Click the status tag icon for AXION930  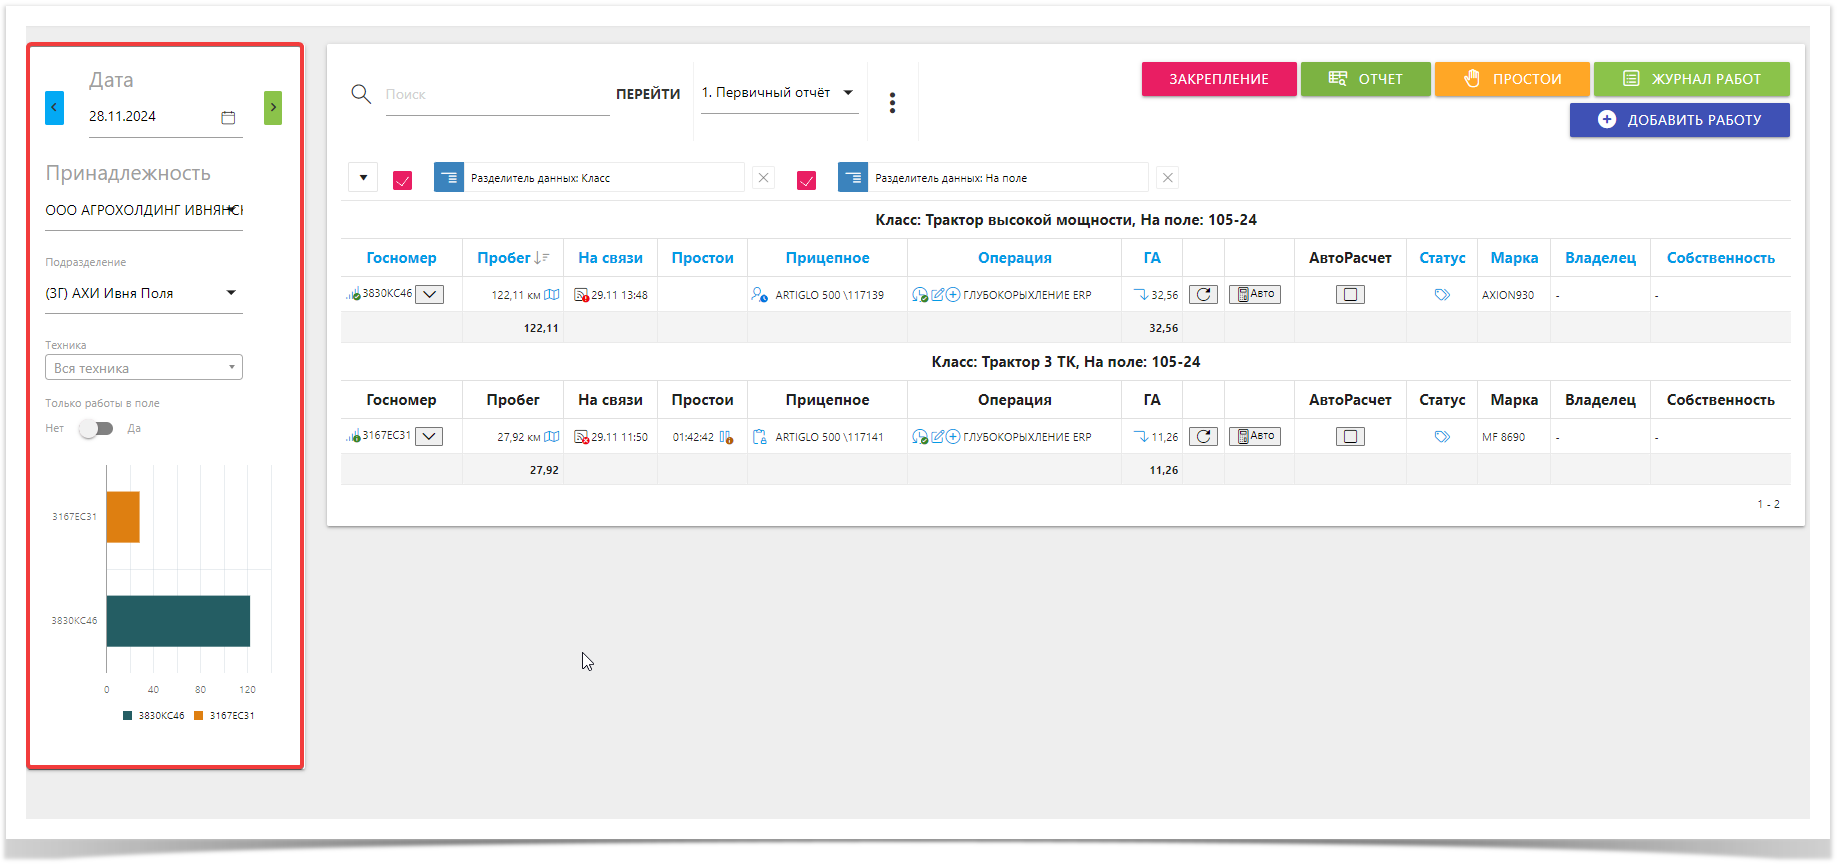tap(1441, 295)
